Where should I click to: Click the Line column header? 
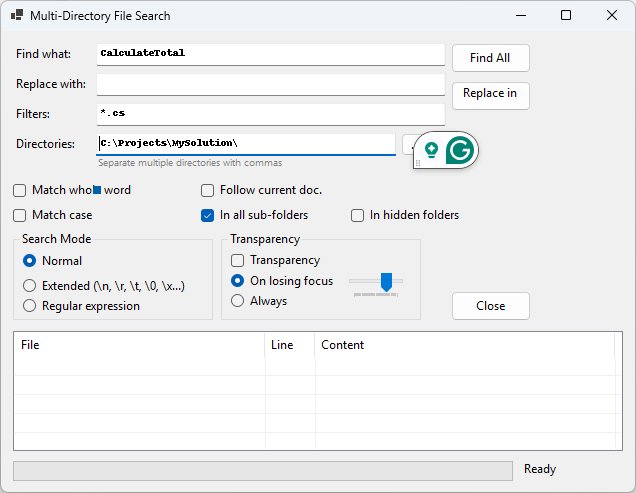290,345
